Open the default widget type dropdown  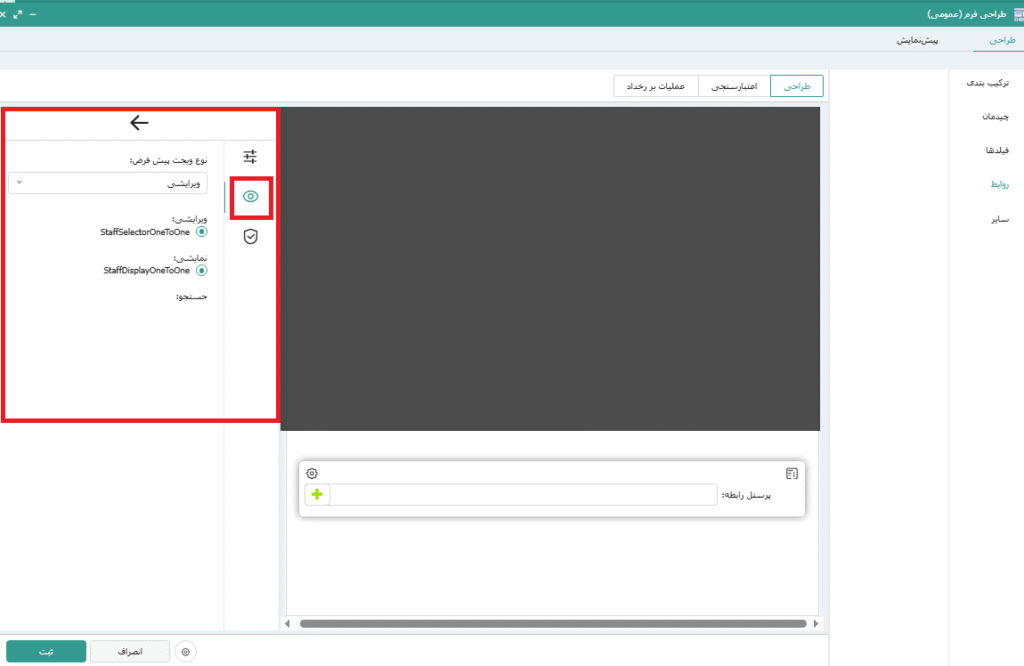click(x=108, y=184)
